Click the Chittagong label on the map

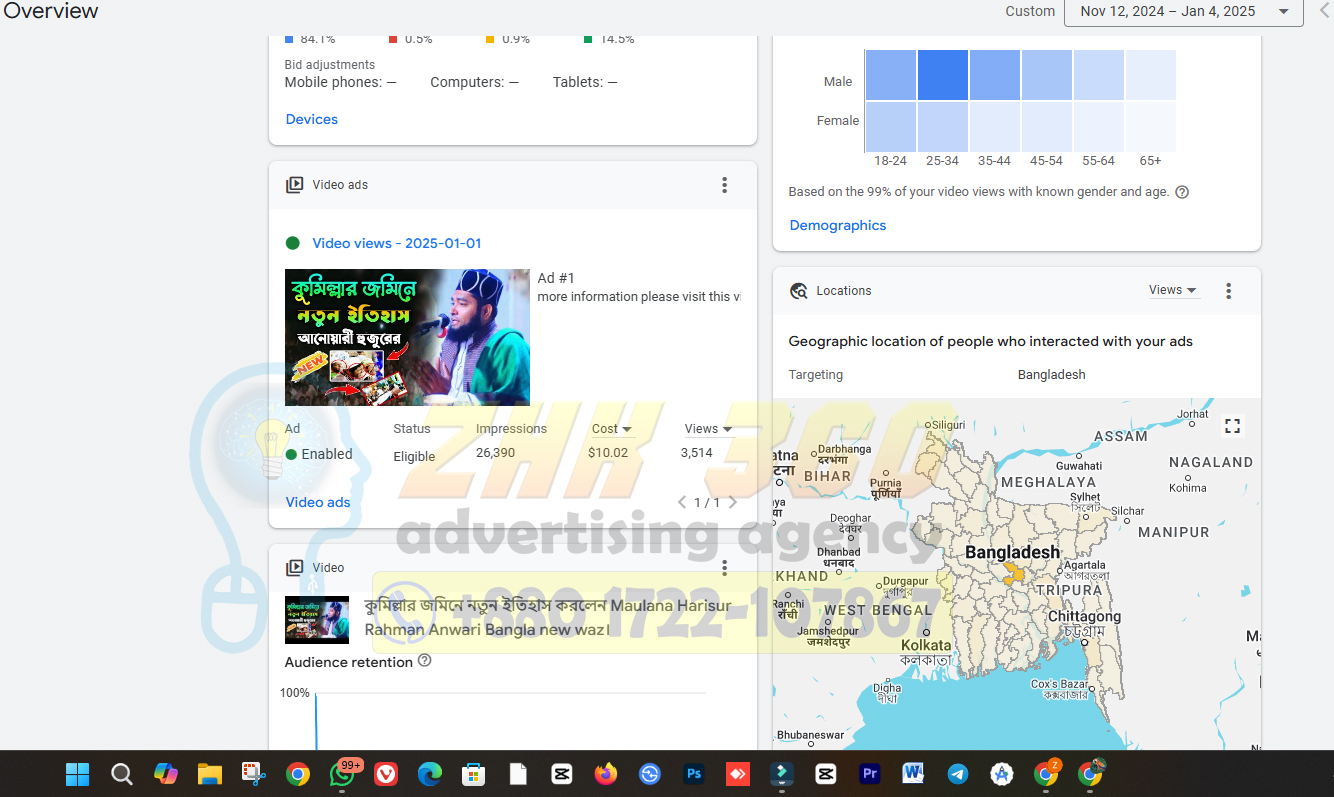tap(1084, 616)
